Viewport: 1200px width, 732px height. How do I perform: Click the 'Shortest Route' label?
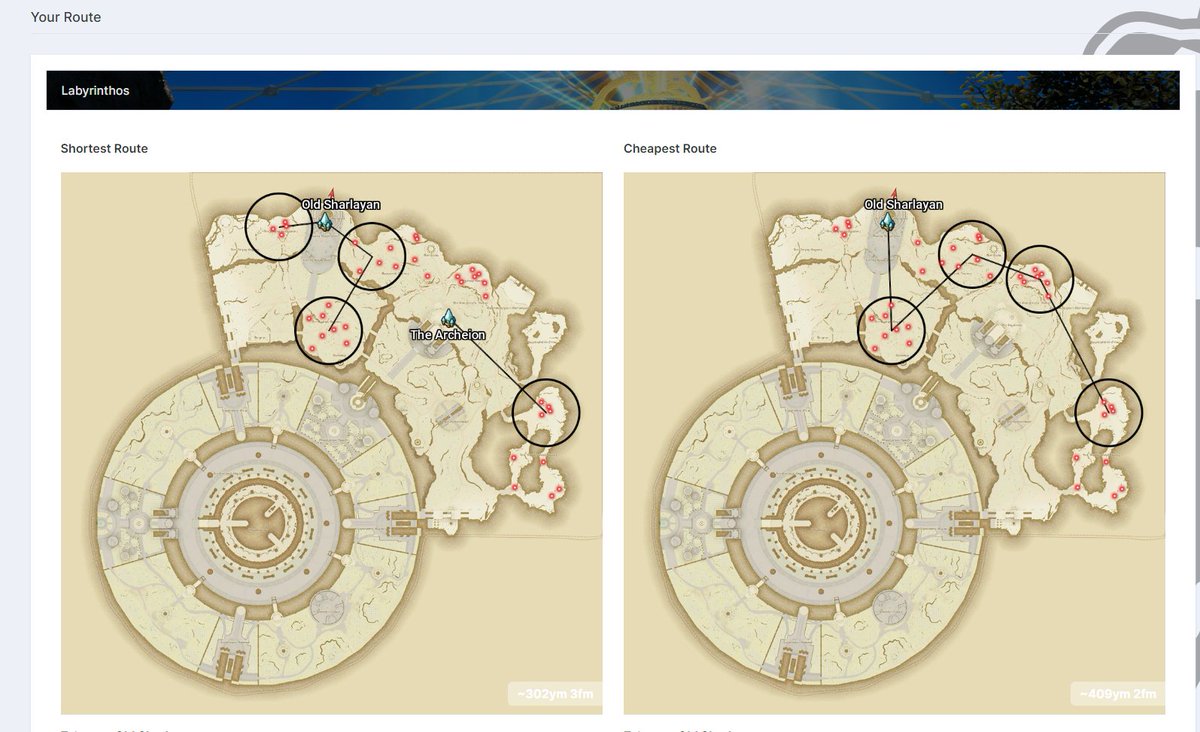(104, 148)
